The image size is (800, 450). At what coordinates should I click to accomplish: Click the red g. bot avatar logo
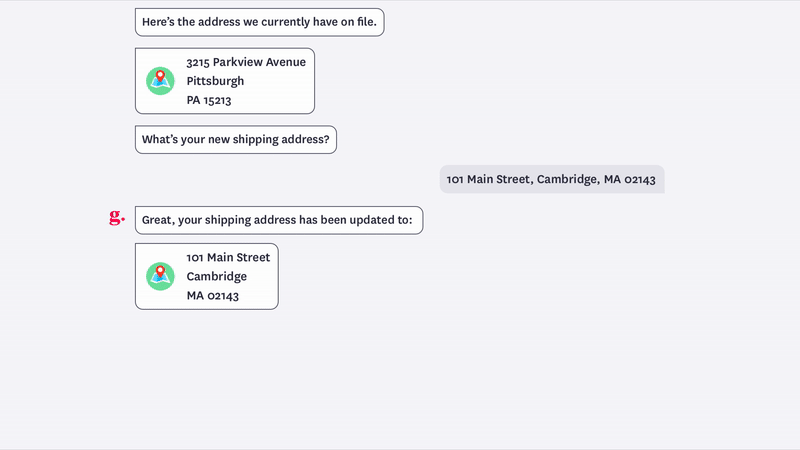(x=117, y=217)
